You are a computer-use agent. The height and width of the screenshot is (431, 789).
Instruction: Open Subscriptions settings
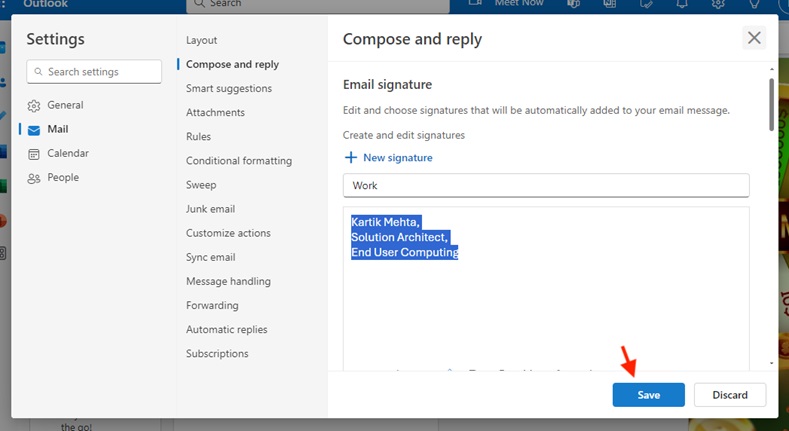pos(217,354)
